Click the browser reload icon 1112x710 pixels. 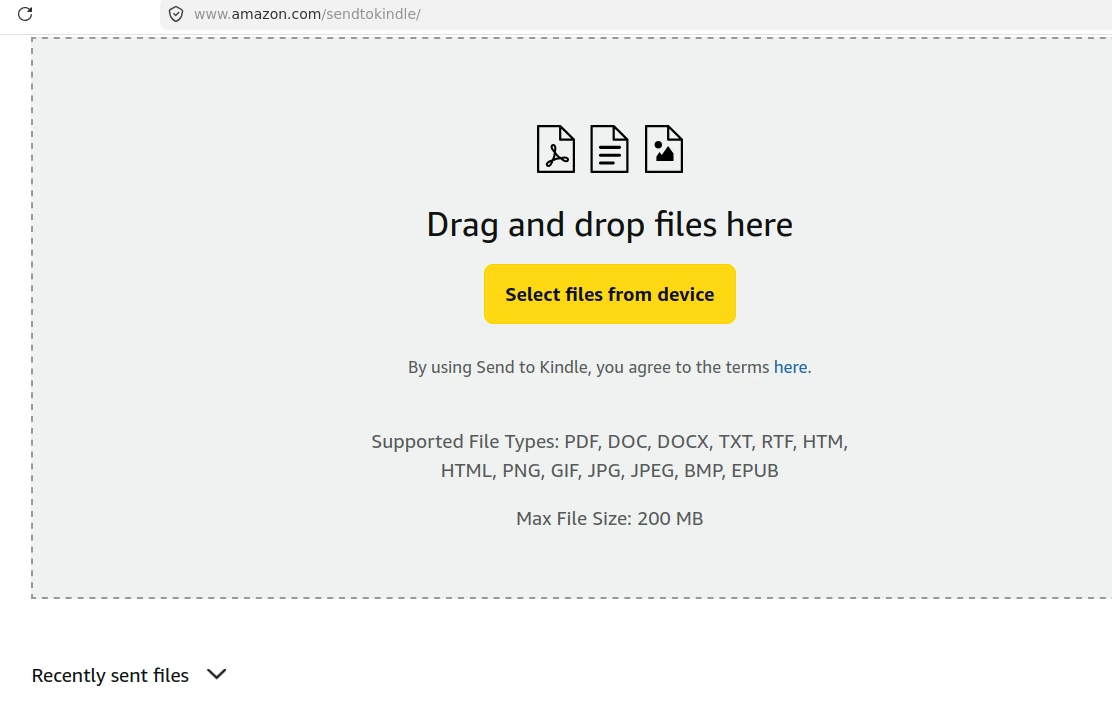tap(25, 13)
